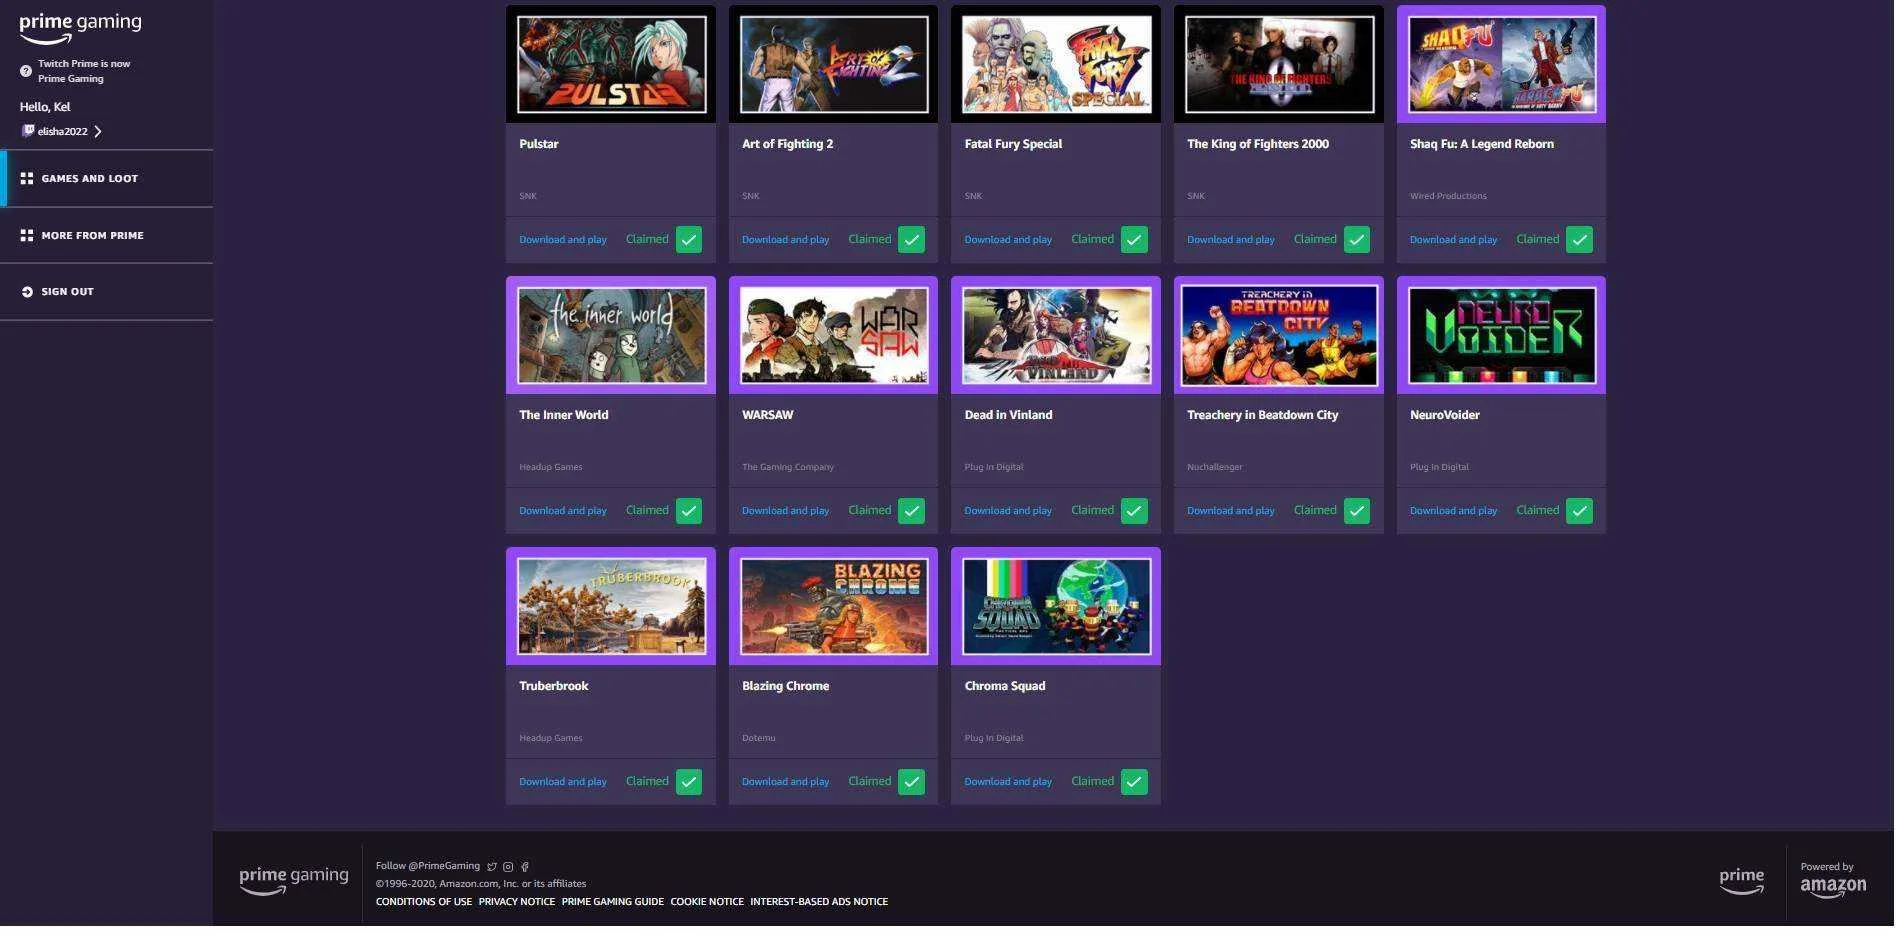1897x936 pixels.
Task: Open Download and play for Treachery in Beatdown City
Action: tap(1231, 511)
